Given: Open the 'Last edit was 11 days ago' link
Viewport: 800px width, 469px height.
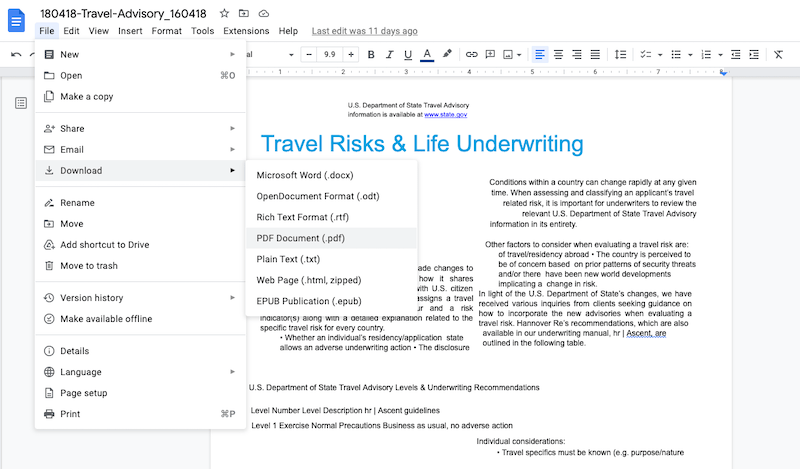Looking at the screenshot, I should tap(364, 31).
